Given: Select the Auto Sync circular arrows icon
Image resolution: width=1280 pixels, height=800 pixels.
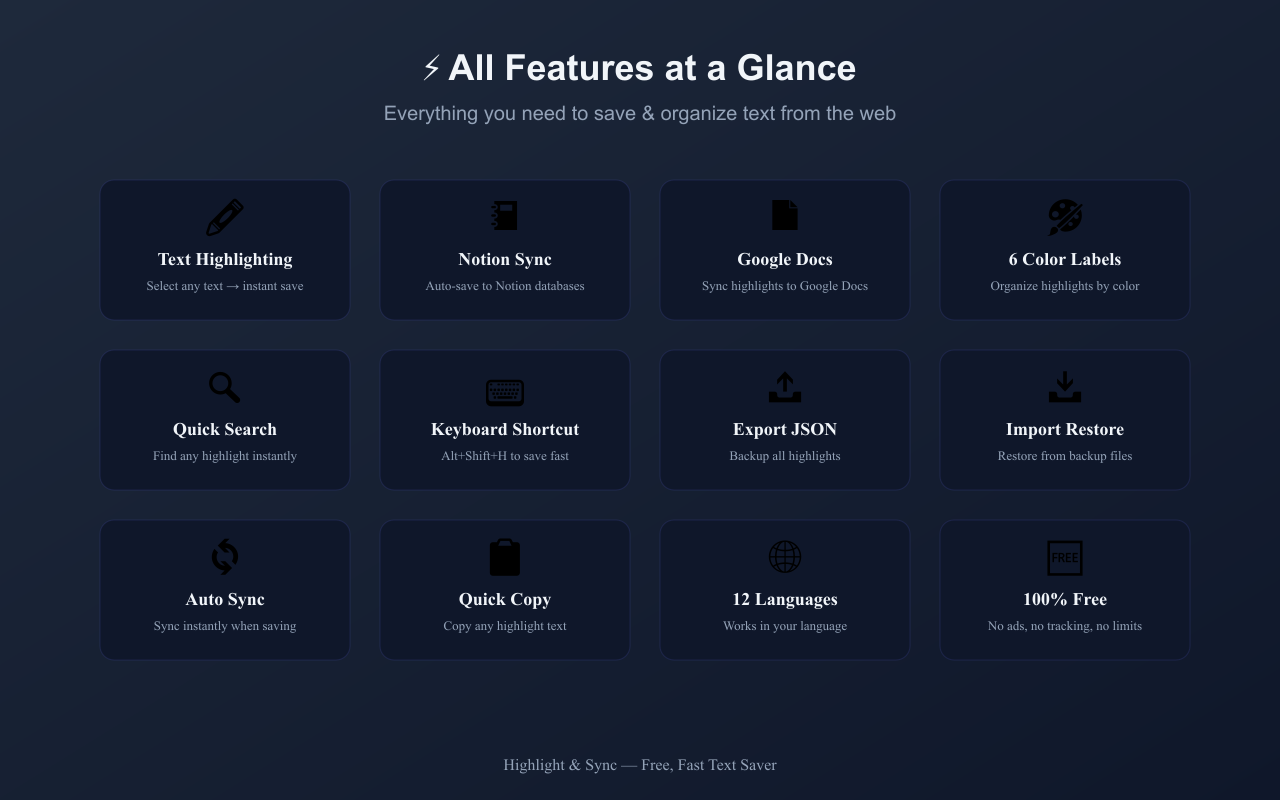Looking at the screenshot, I should coord(225,557).
